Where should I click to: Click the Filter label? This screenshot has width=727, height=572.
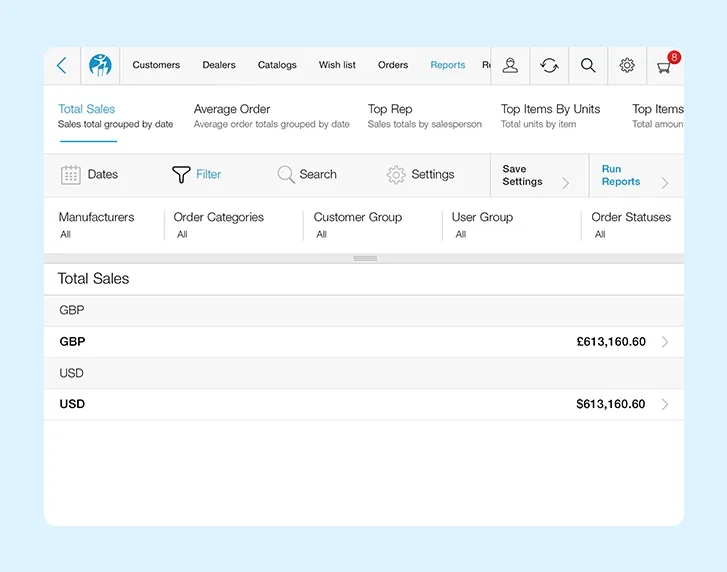pos(208,174)
